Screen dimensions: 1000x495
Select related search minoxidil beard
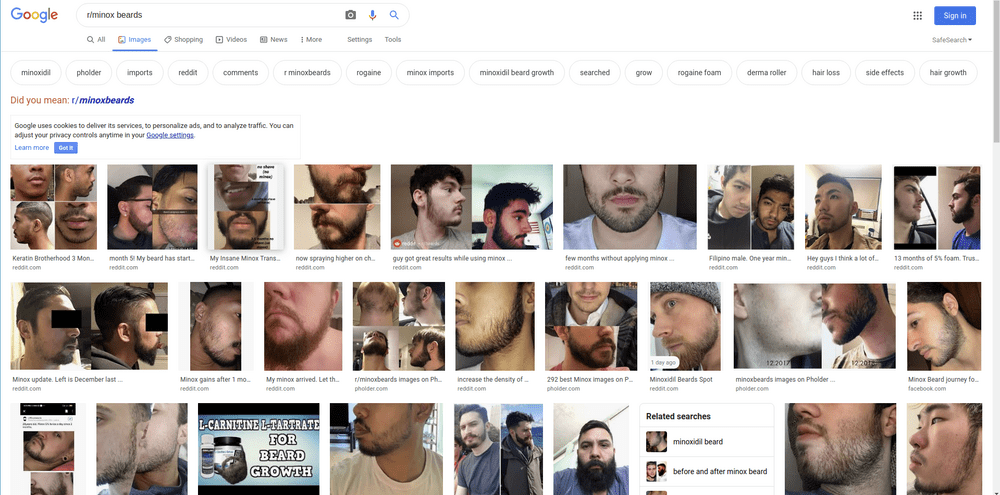[x=707, y=441]
